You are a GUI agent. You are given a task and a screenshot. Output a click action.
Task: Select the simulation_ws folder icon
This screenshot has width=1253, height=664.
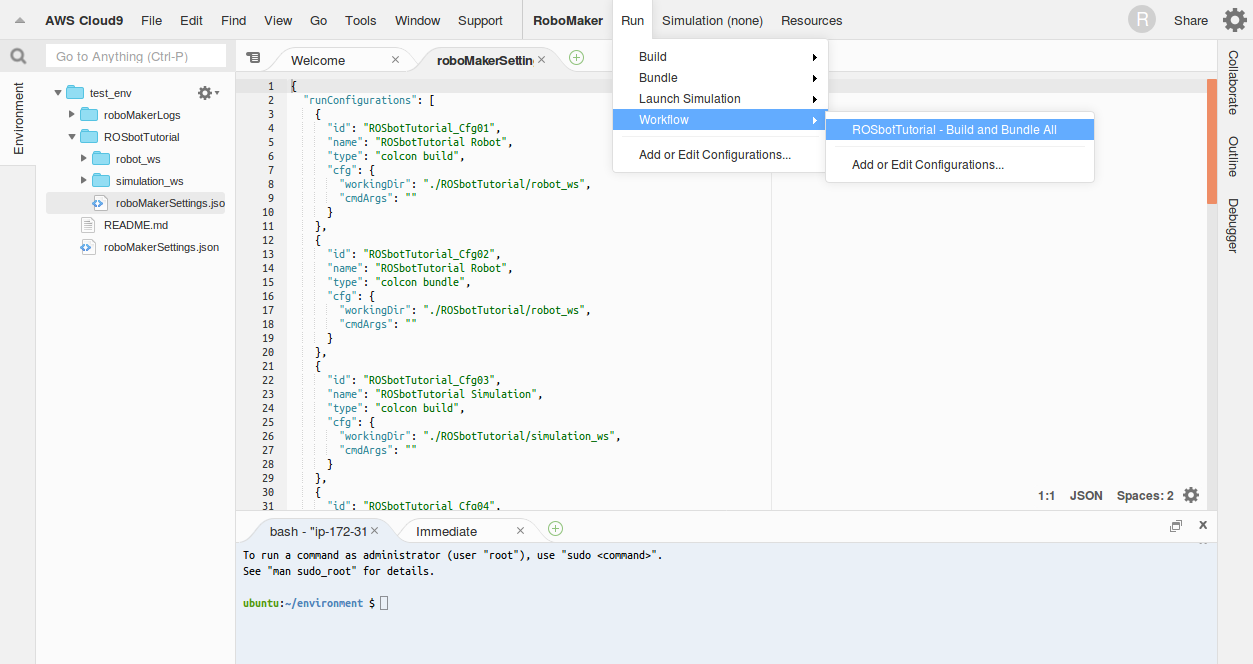click(x=100, y=181)
